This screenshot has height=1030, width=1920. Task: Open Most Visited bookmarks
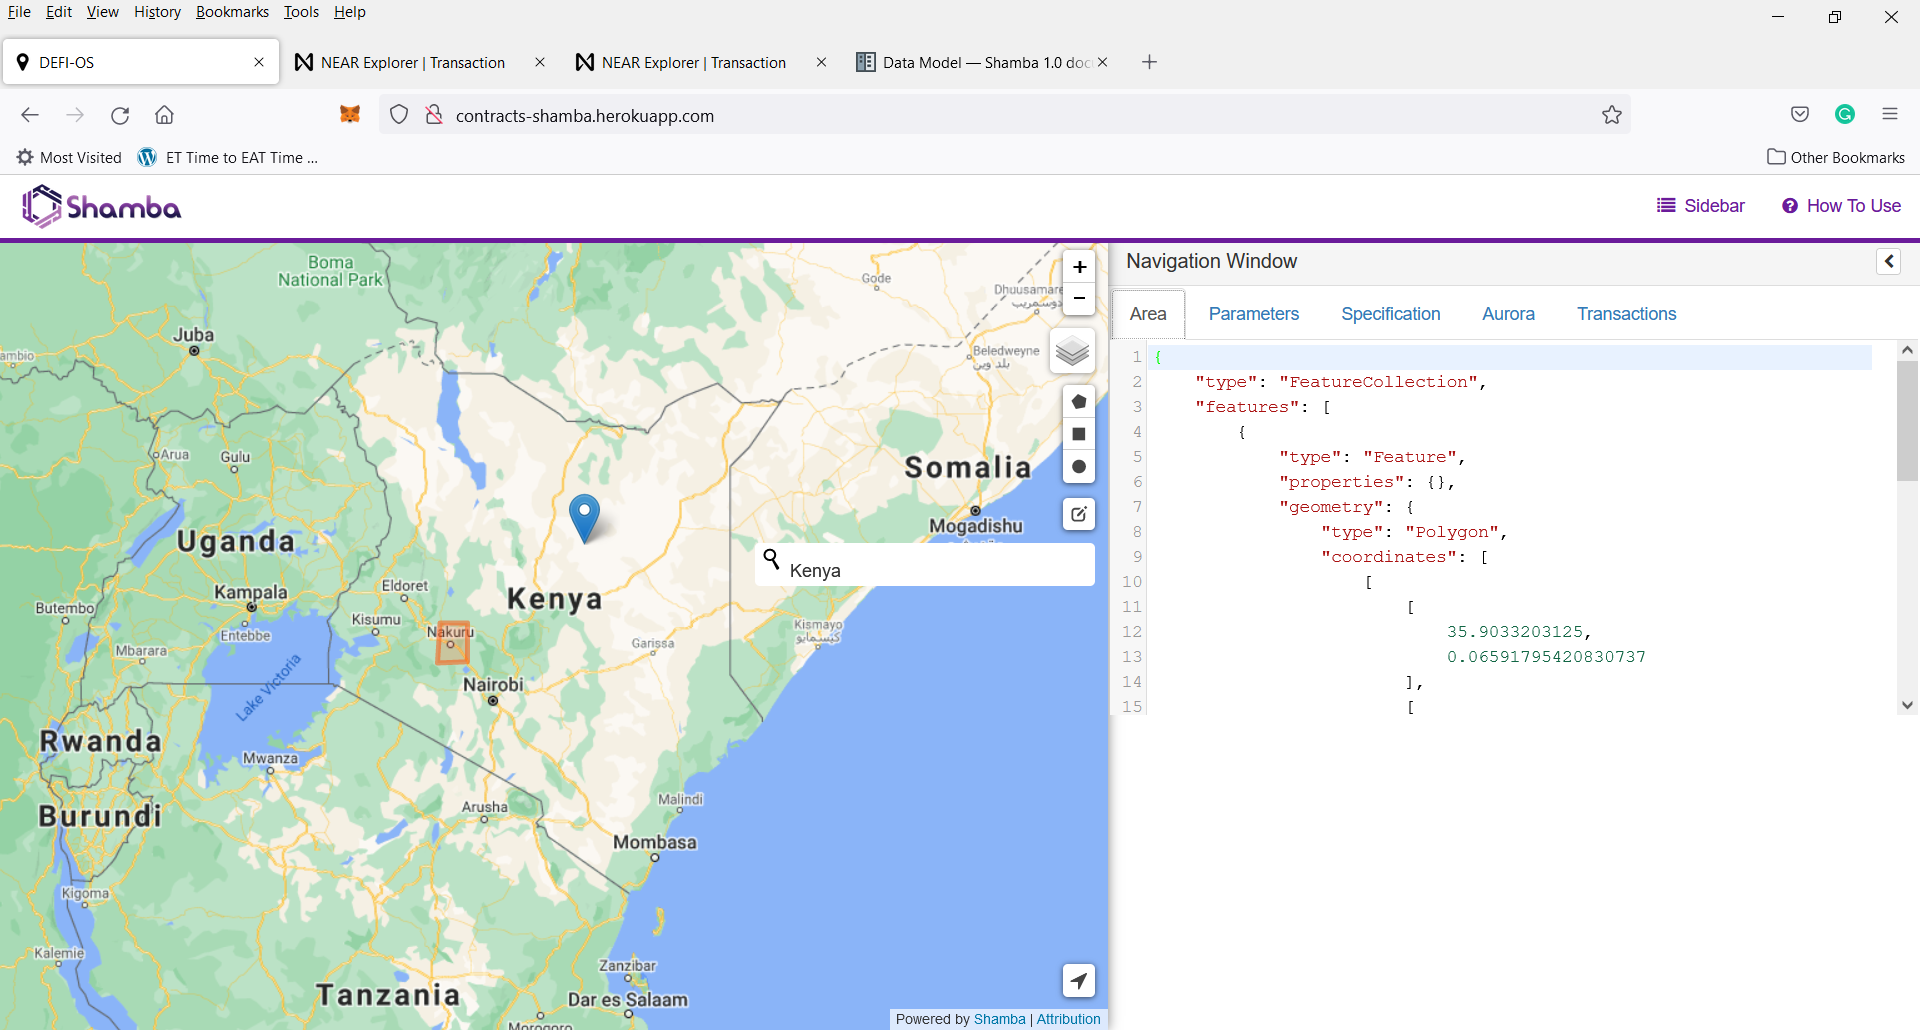[x=69, y=157]
